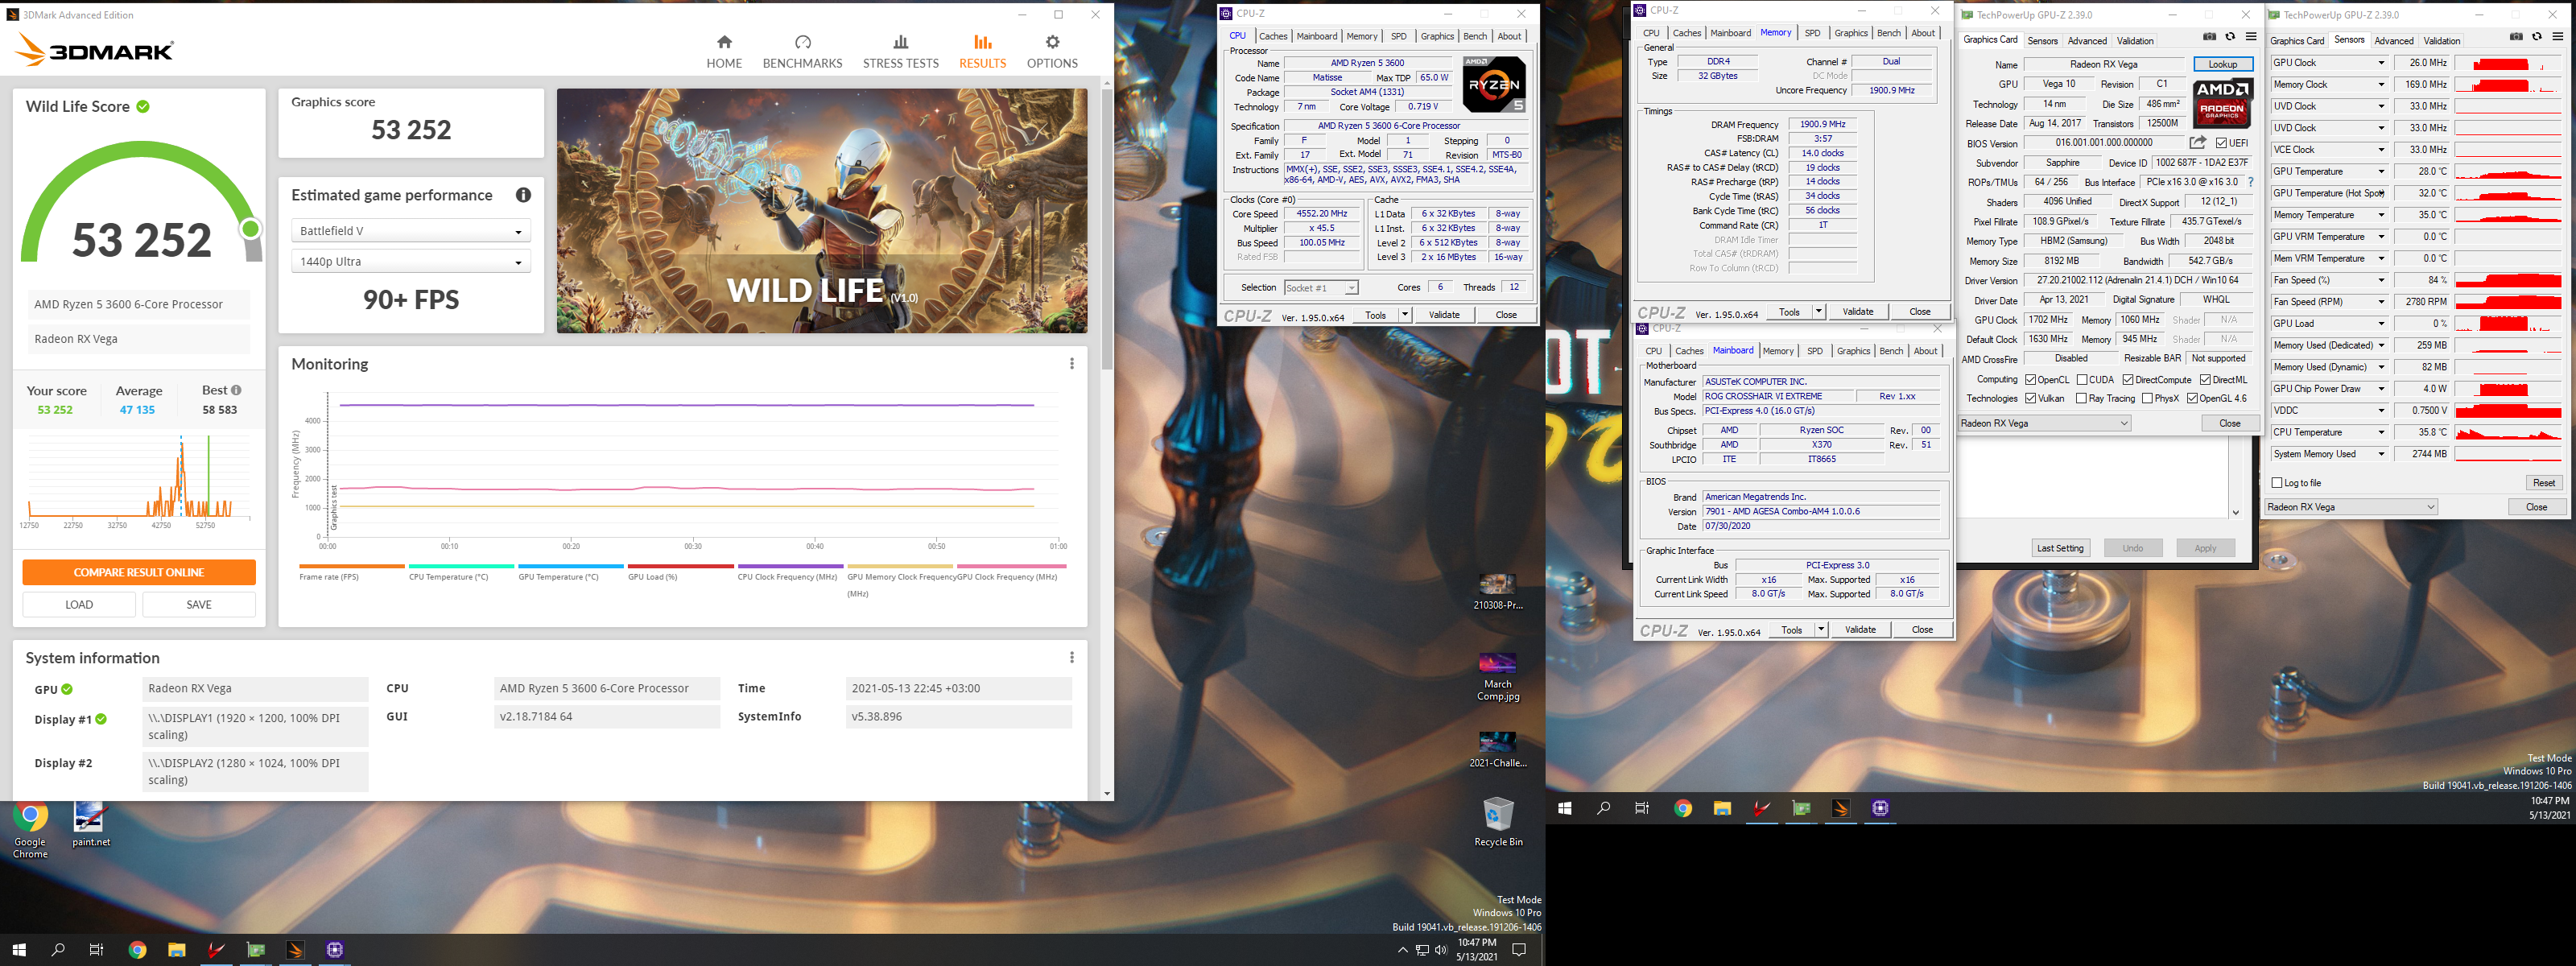Open the hamburger menu in GPU-Z Graphics Card window
This screenshot has height=966, width=2576.
[2251, 37]
